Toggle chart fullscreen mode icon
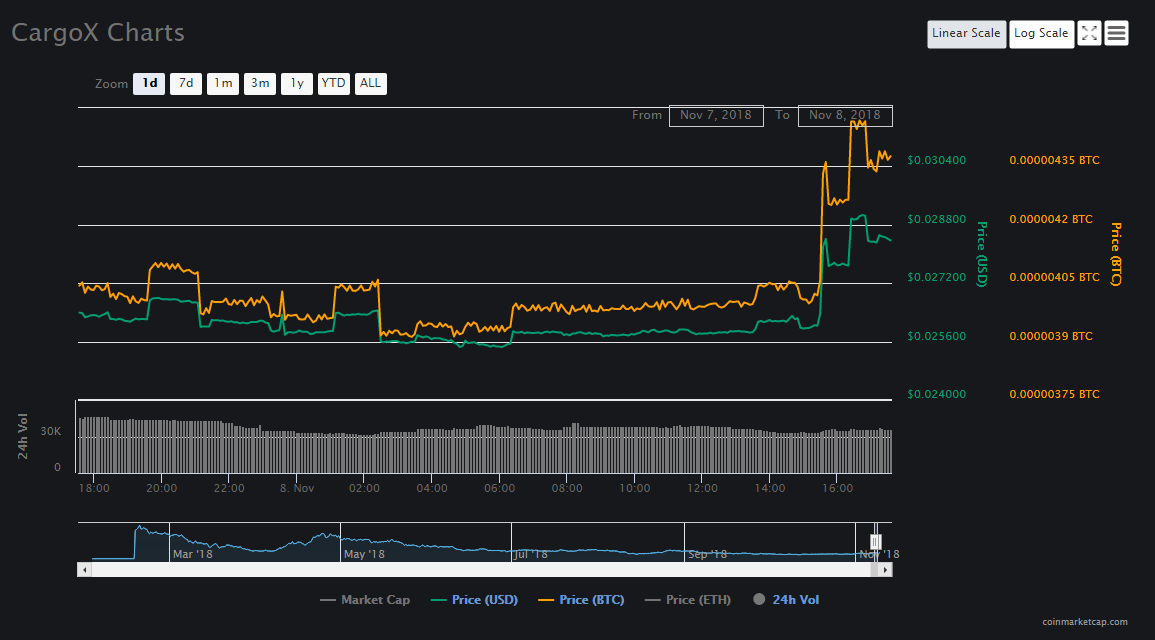 click(1089, 33)
